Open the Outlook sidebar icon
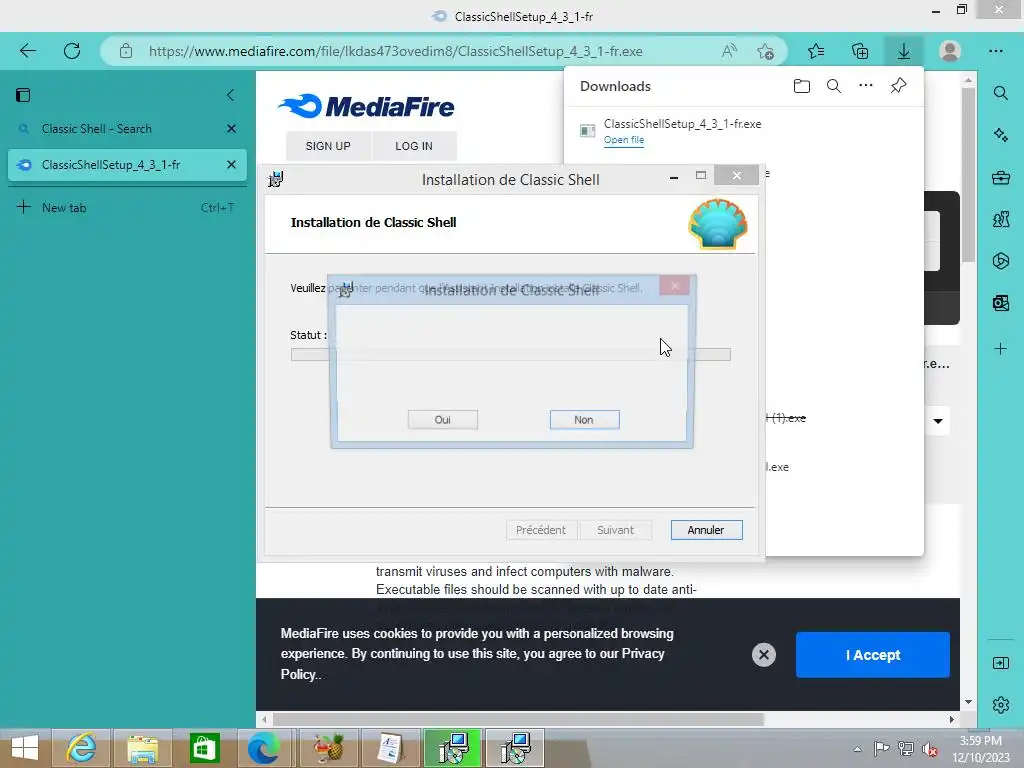This screenshot has height=768, width=1024. tap(1000, 302)
